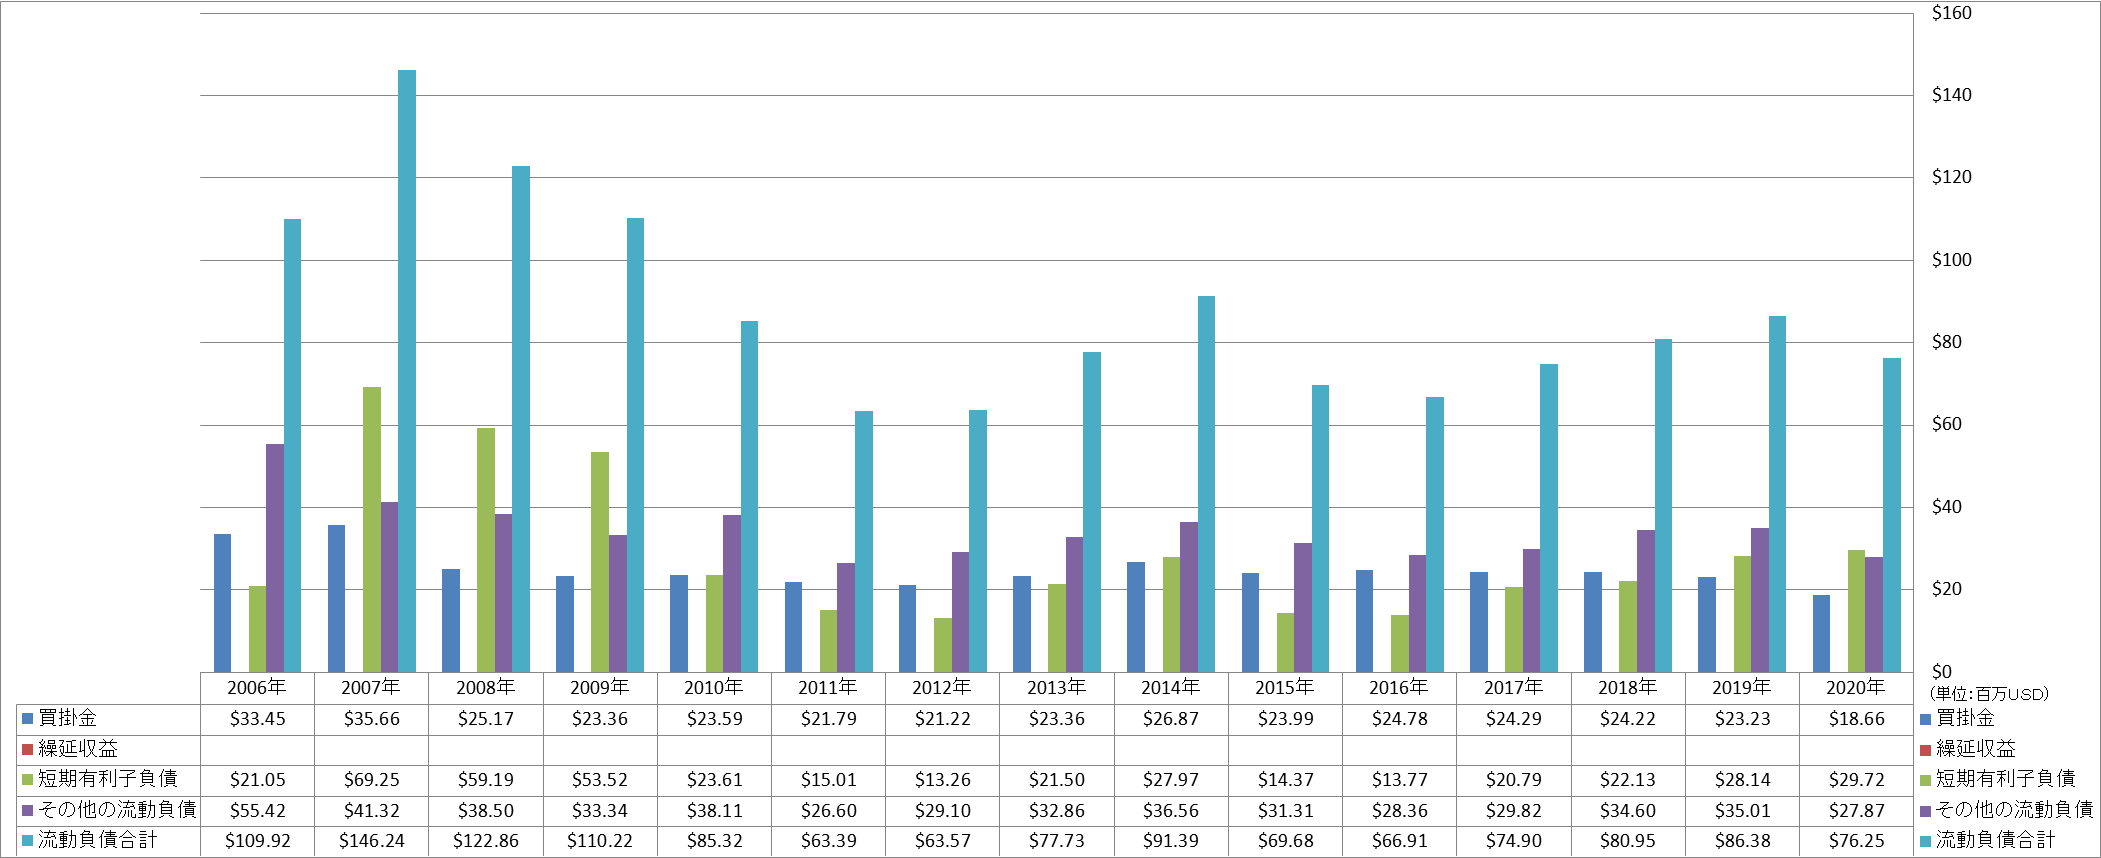The width and height of the screenshot is (2101, 858).
Task: Click the $91.39 total cell for 2014
Action: tap(1171, 841)
